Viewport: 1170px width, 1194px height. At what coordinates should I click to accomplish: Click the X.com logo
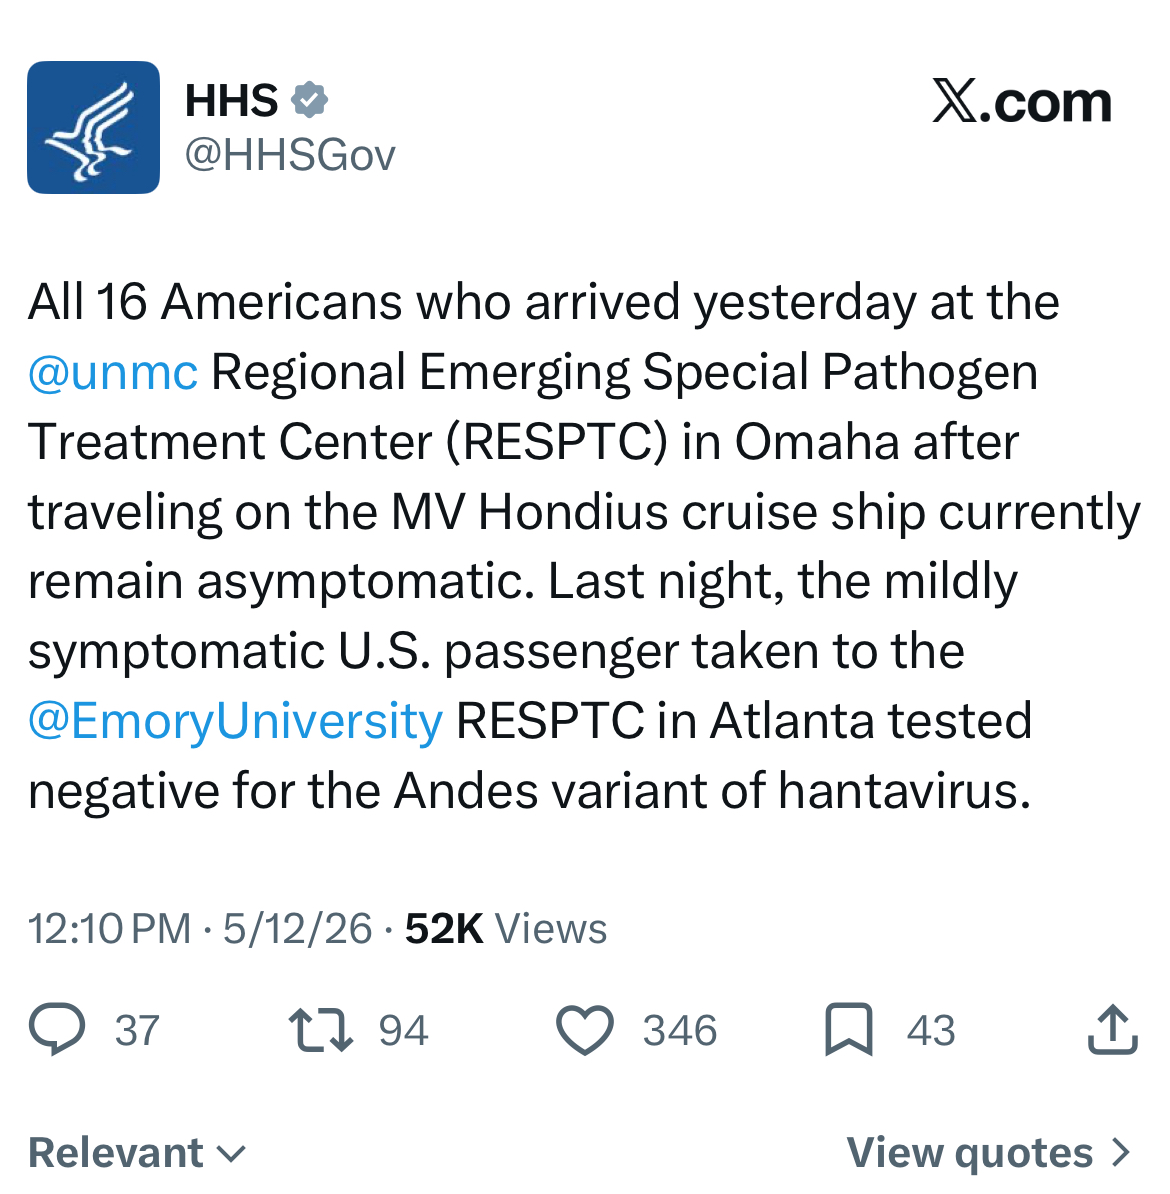[x=1021, y=102]
